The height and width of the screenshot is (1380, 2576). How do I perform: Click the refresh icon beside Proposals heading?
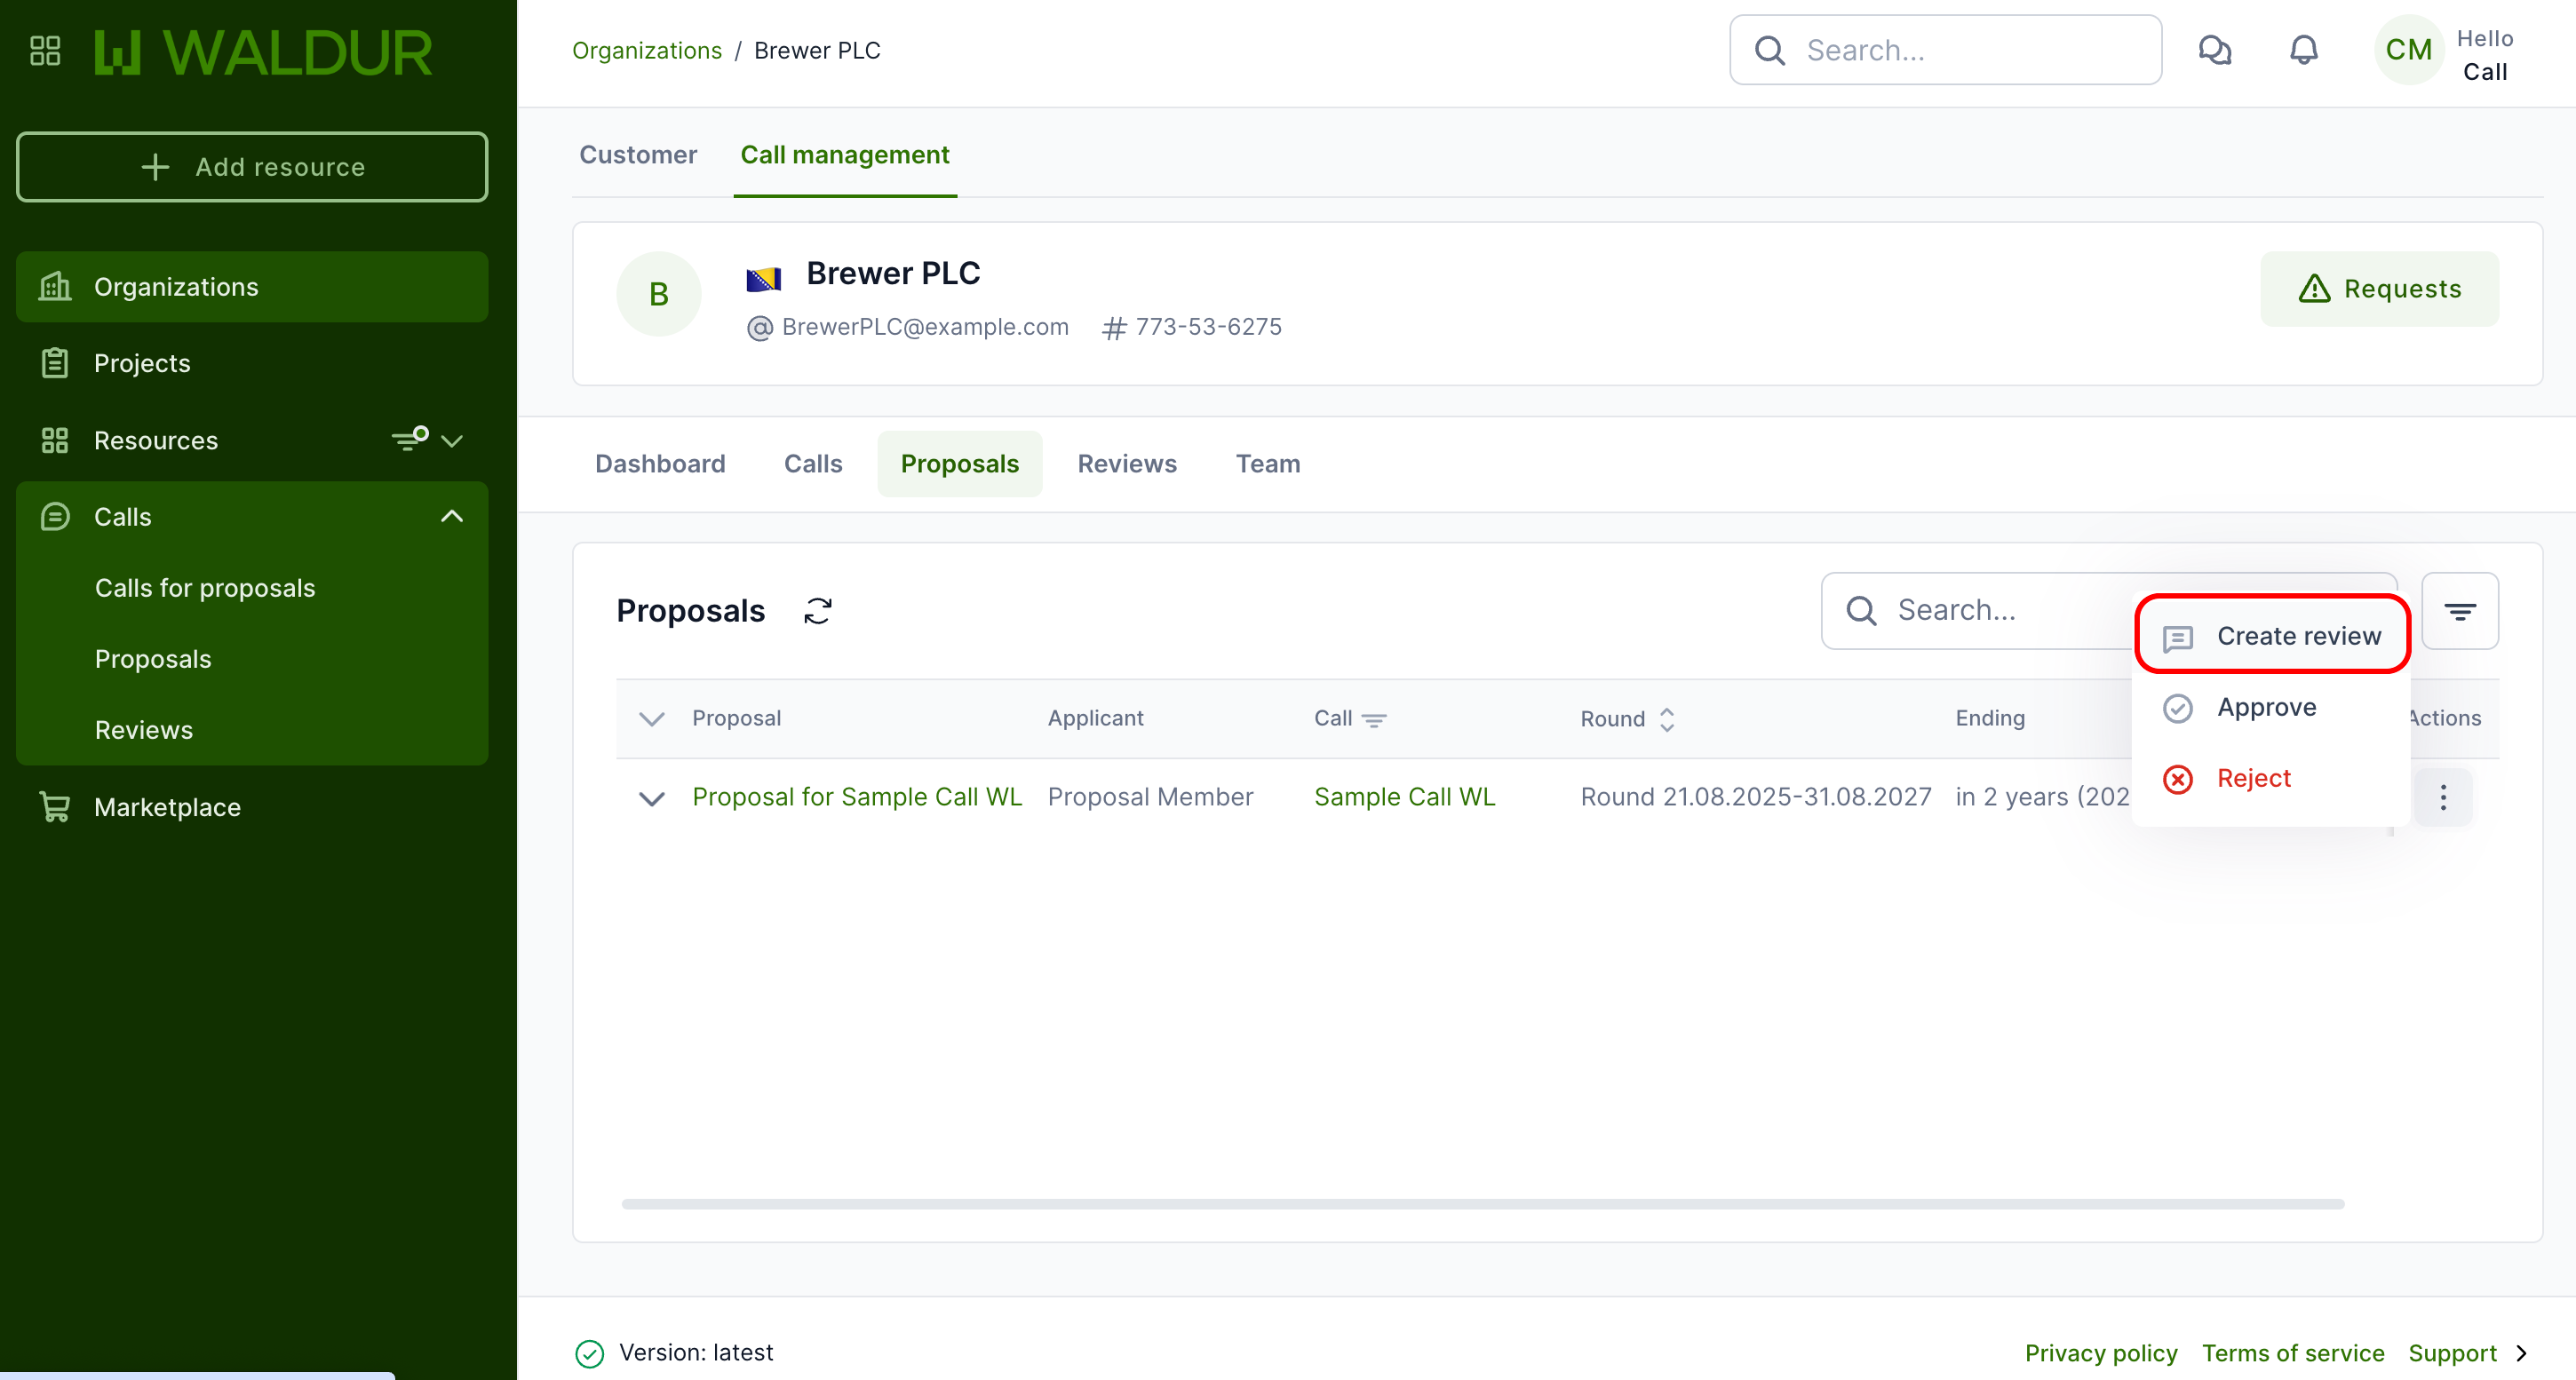pyautogui.click(x=818, y=611)
